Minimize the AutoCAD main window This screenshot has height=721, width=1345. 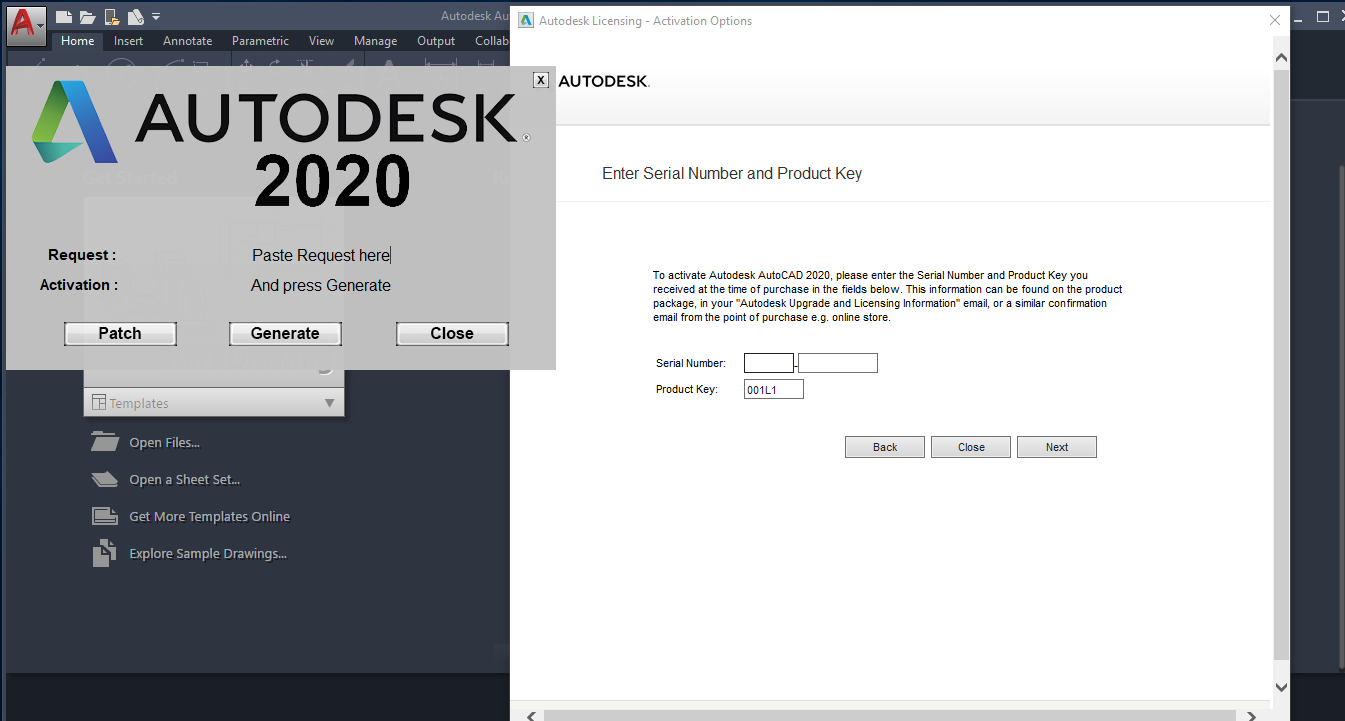coord(1298,17)
